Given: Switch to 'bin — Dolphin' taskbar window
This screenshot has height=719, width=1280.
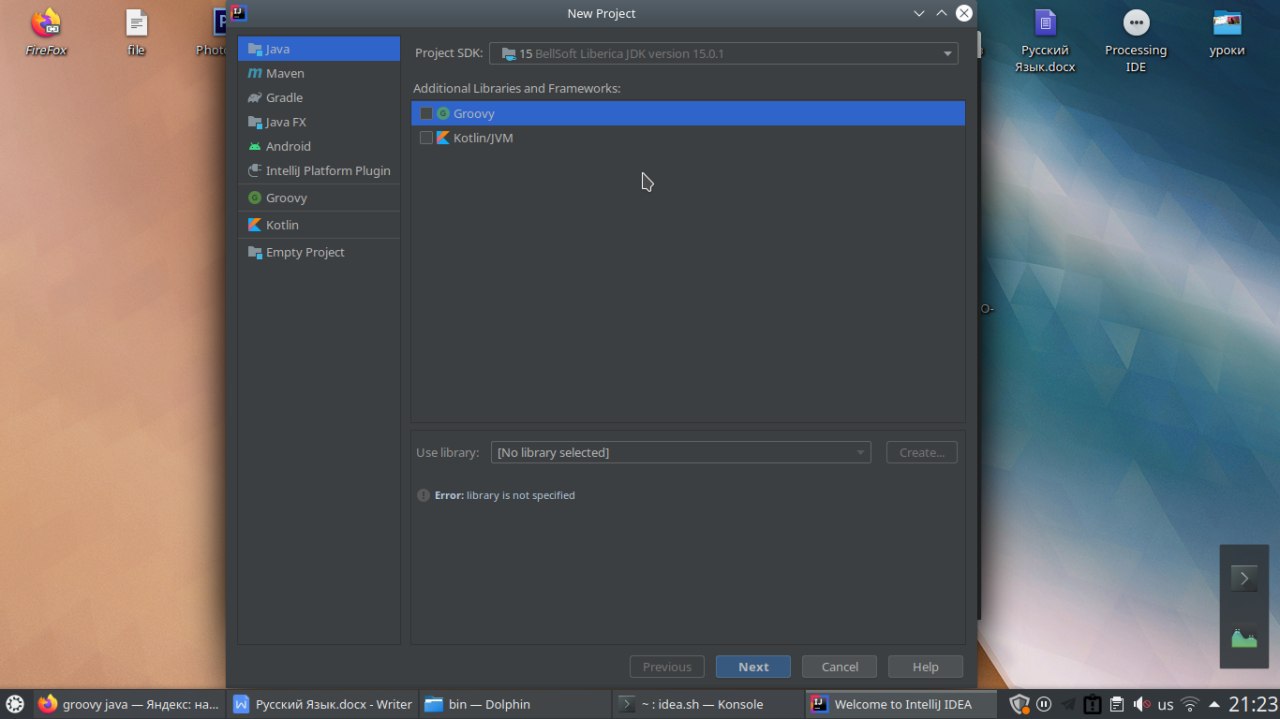Looking at the screenshot, I should click(515, 704).
